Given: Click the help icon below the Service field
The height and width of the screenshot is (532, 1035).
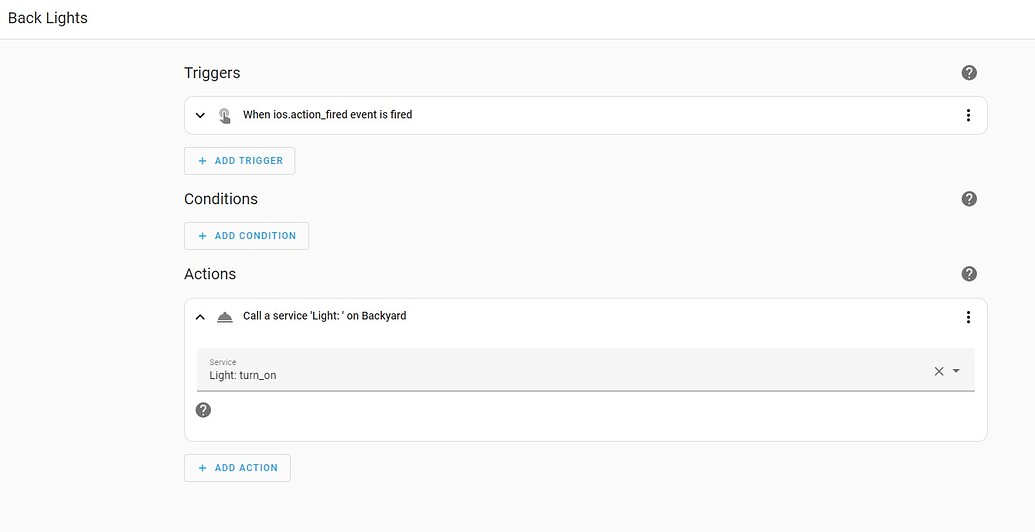Looking at the screenshot, I should click(203, 410).
